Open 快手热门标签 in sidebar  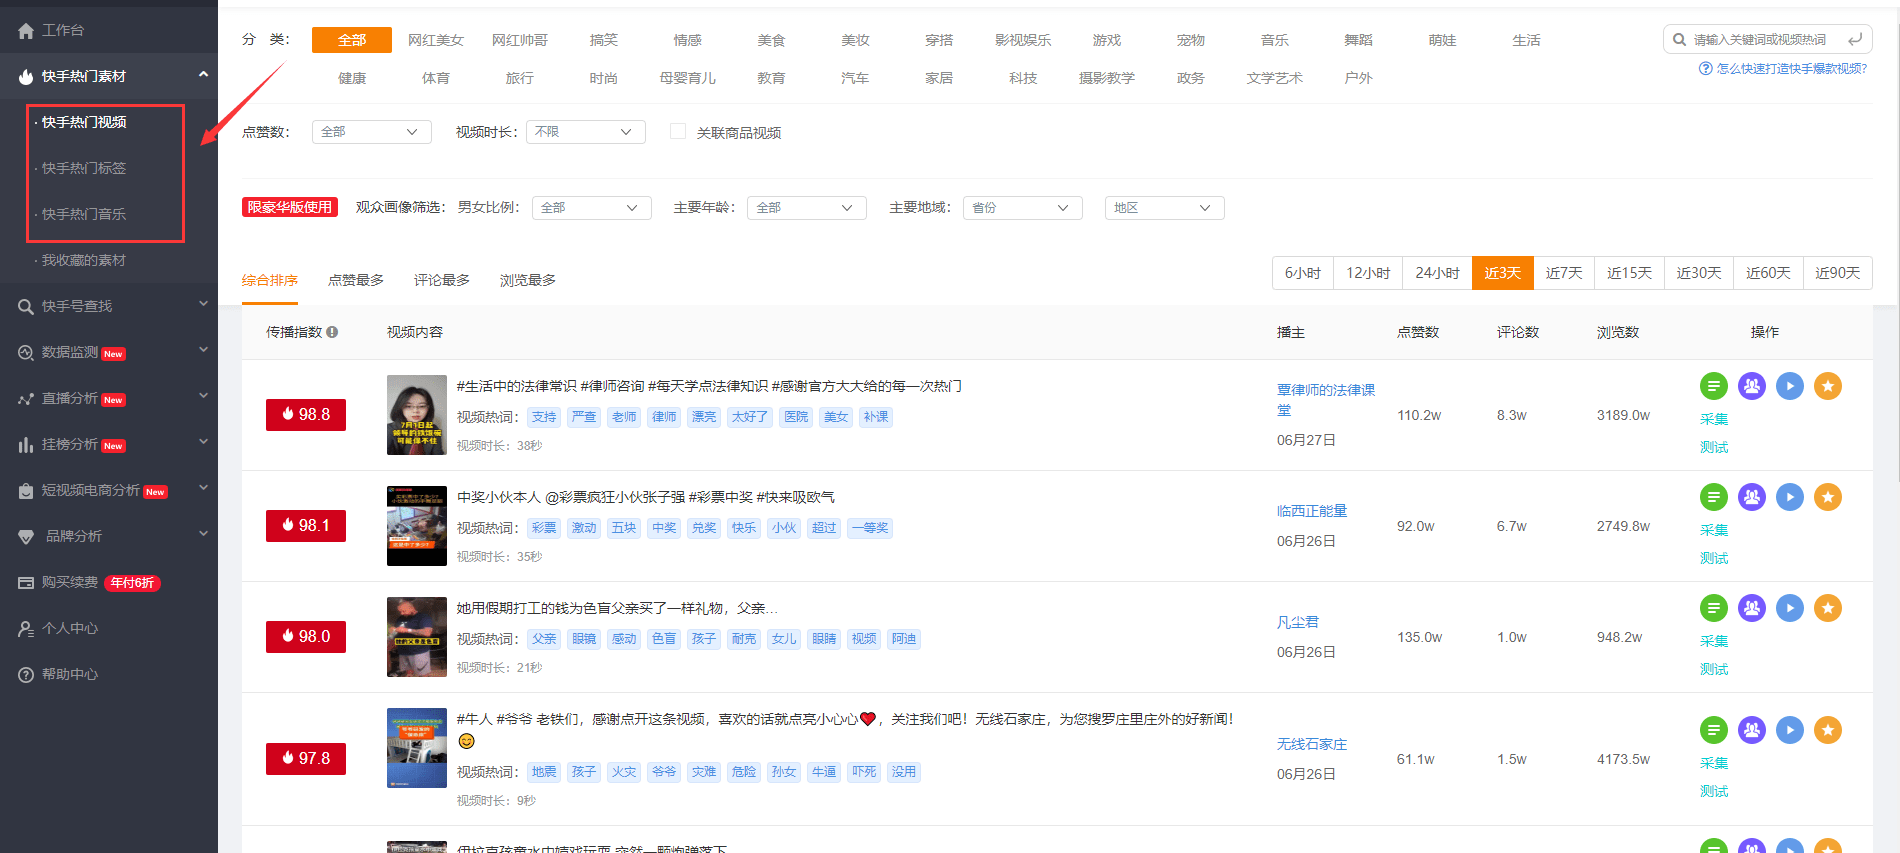pos(84,168)
